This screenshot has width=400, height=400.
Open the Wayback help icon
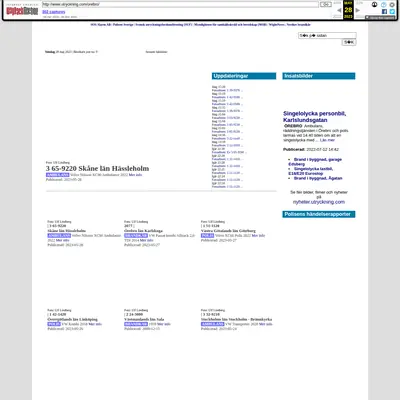pyautogui.click(x=384, y=4)
